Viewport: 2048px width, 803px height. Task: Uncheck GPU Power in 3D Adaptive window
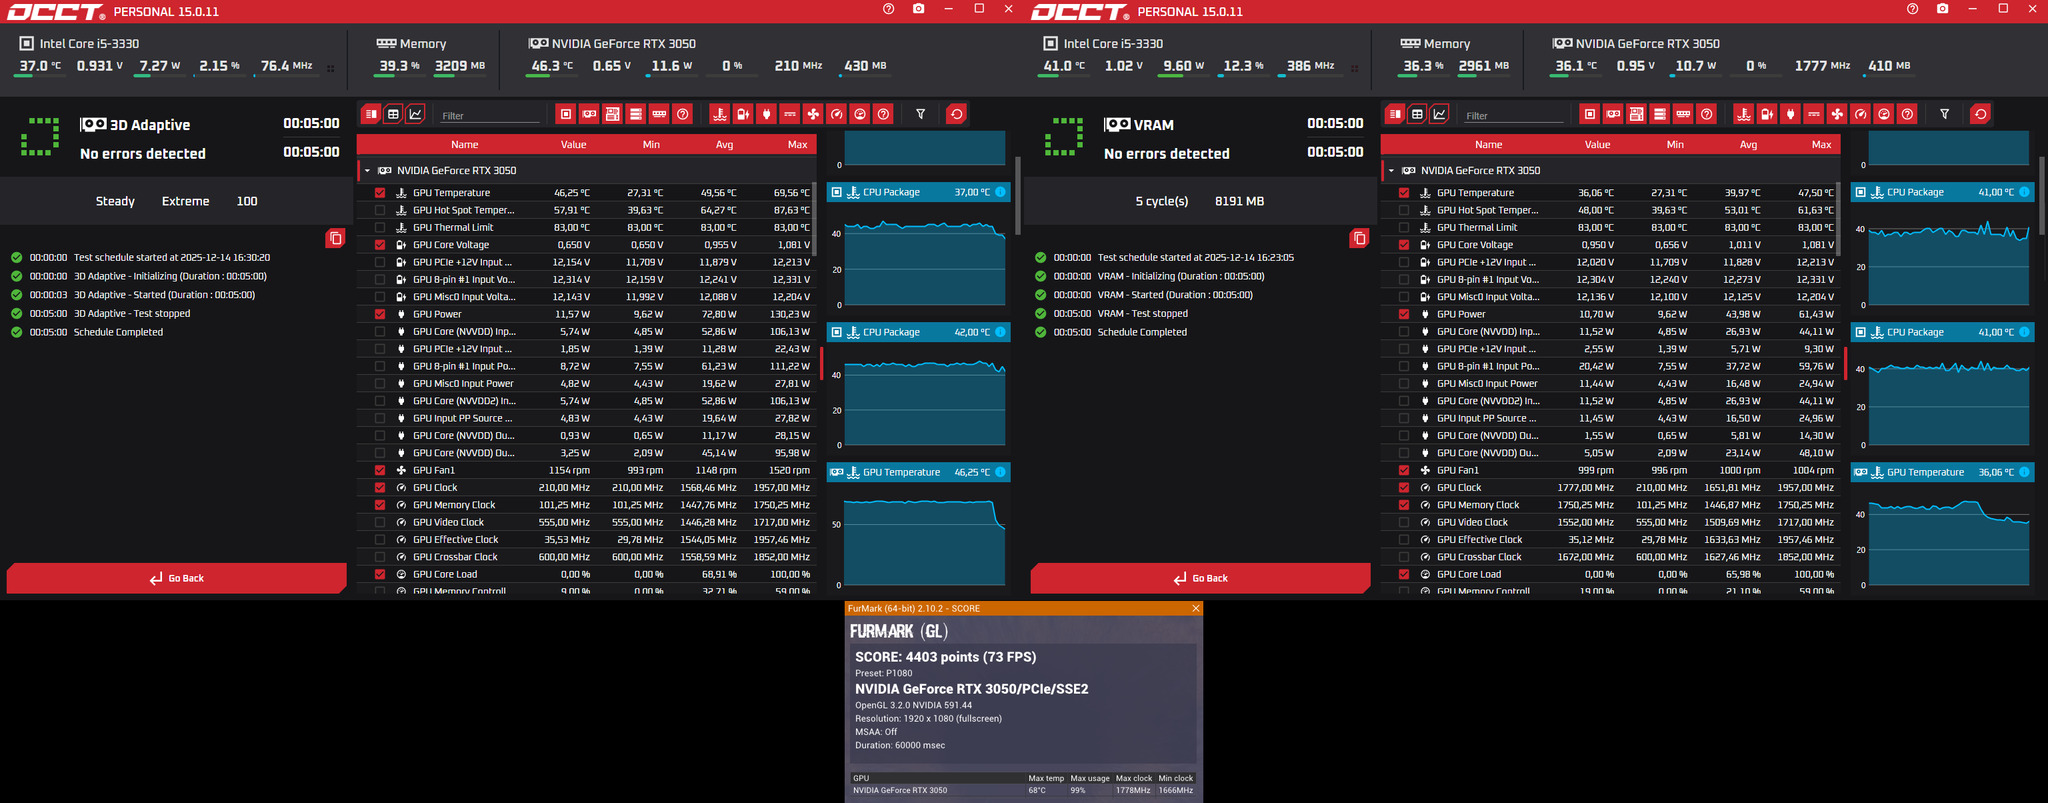click(380, 314)
